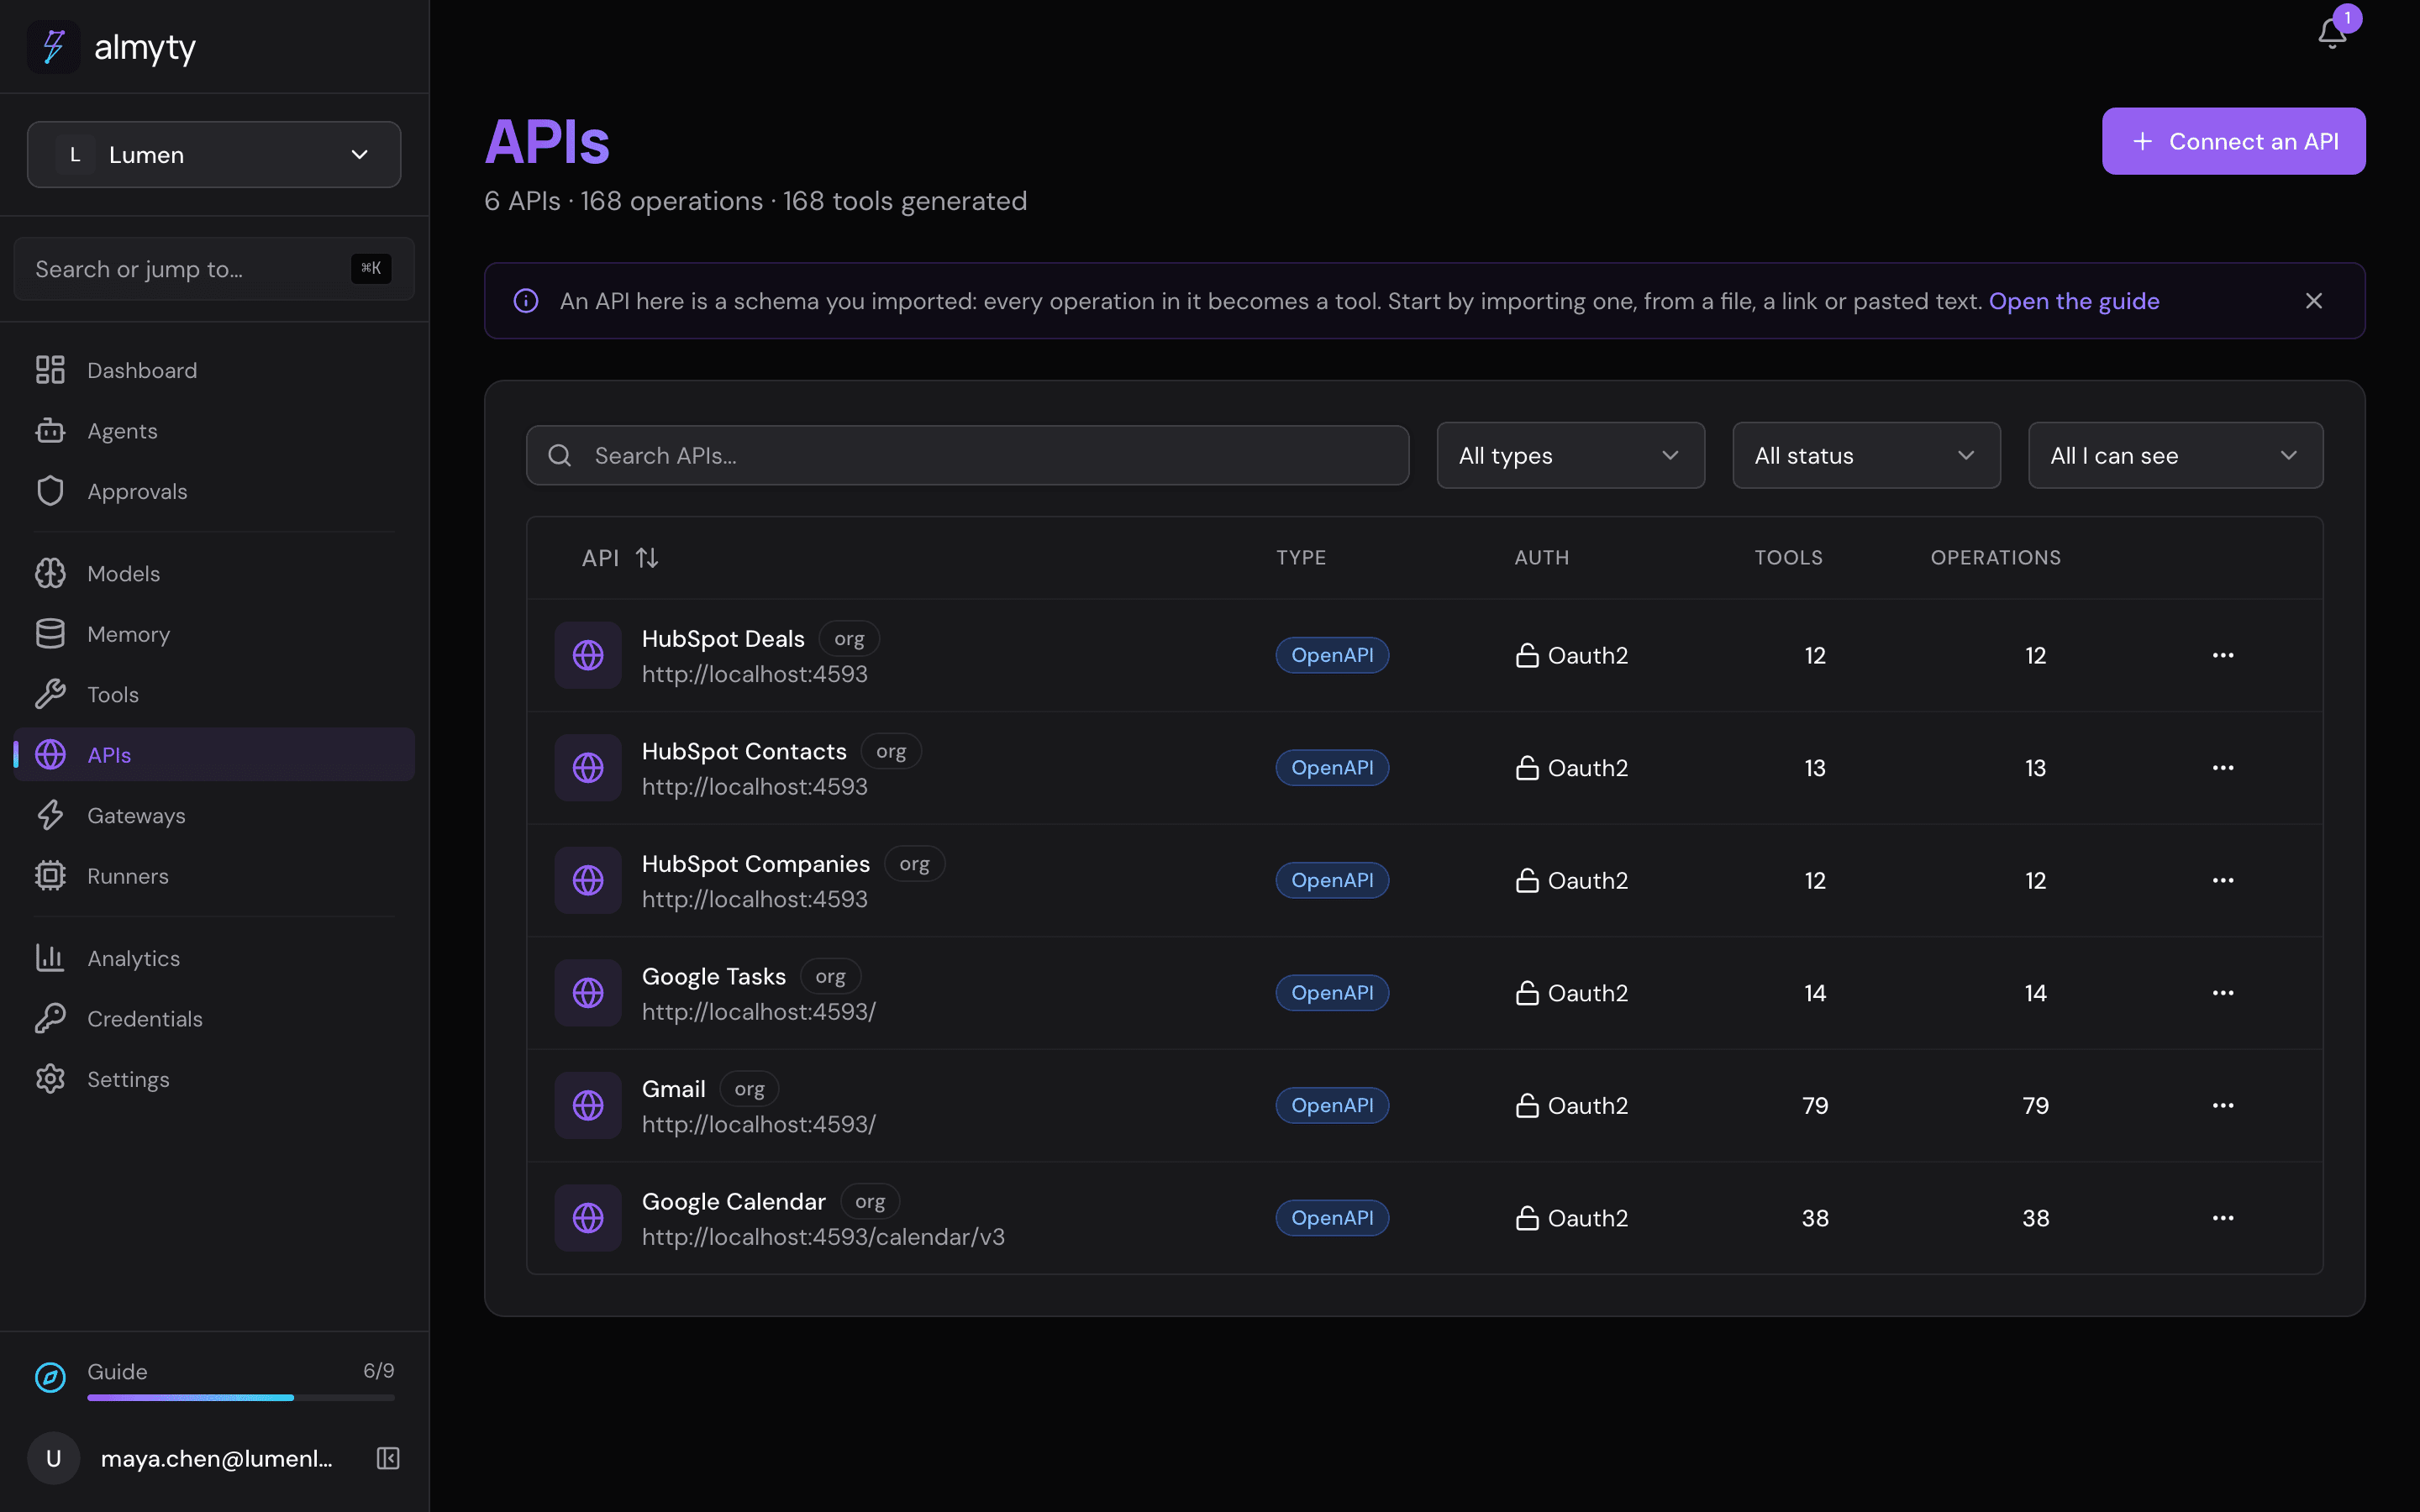Click the Guide compass icon
This screenshot has width=2420, height=1512.
tap(50, 1377)
